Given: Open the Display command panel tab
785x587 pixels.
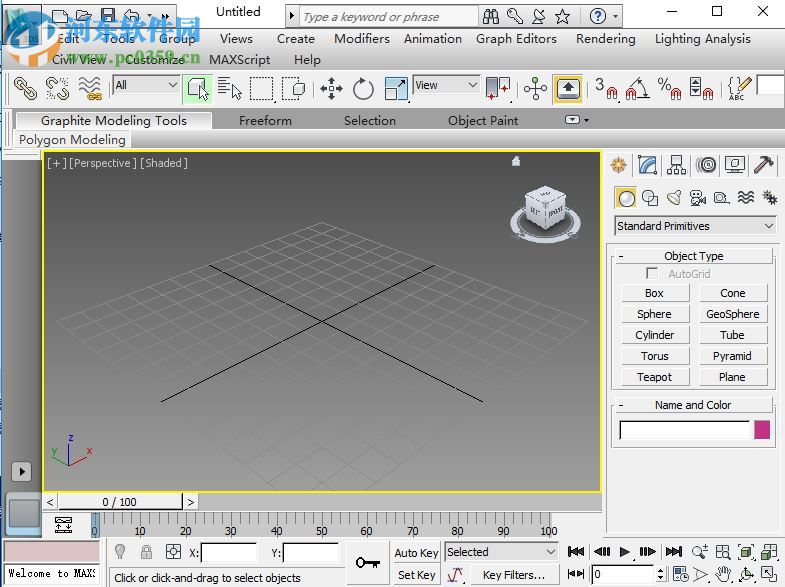Looking at the screenshot, I should pos(735,165).
